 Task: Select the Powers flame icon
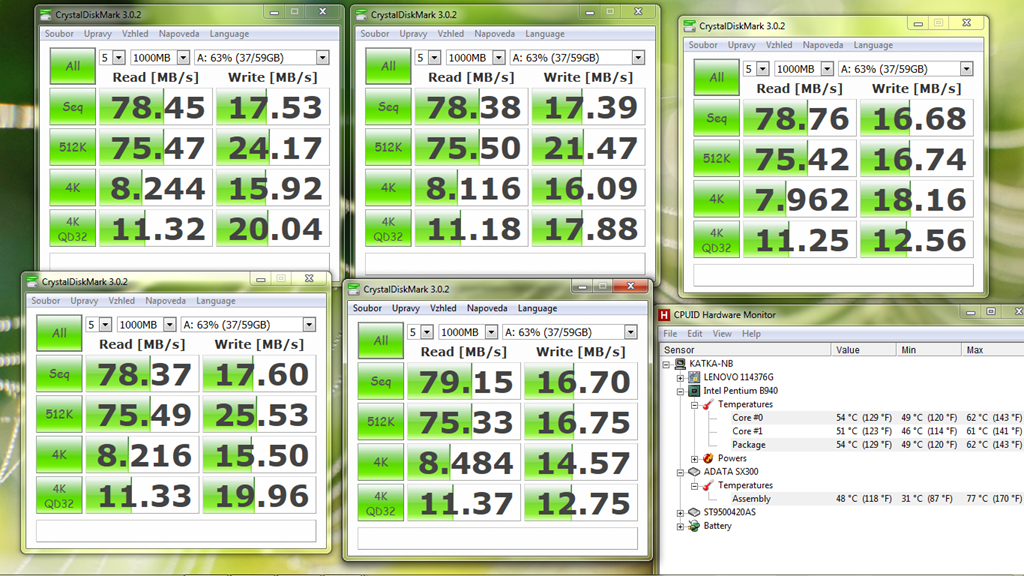click(708, 458)
